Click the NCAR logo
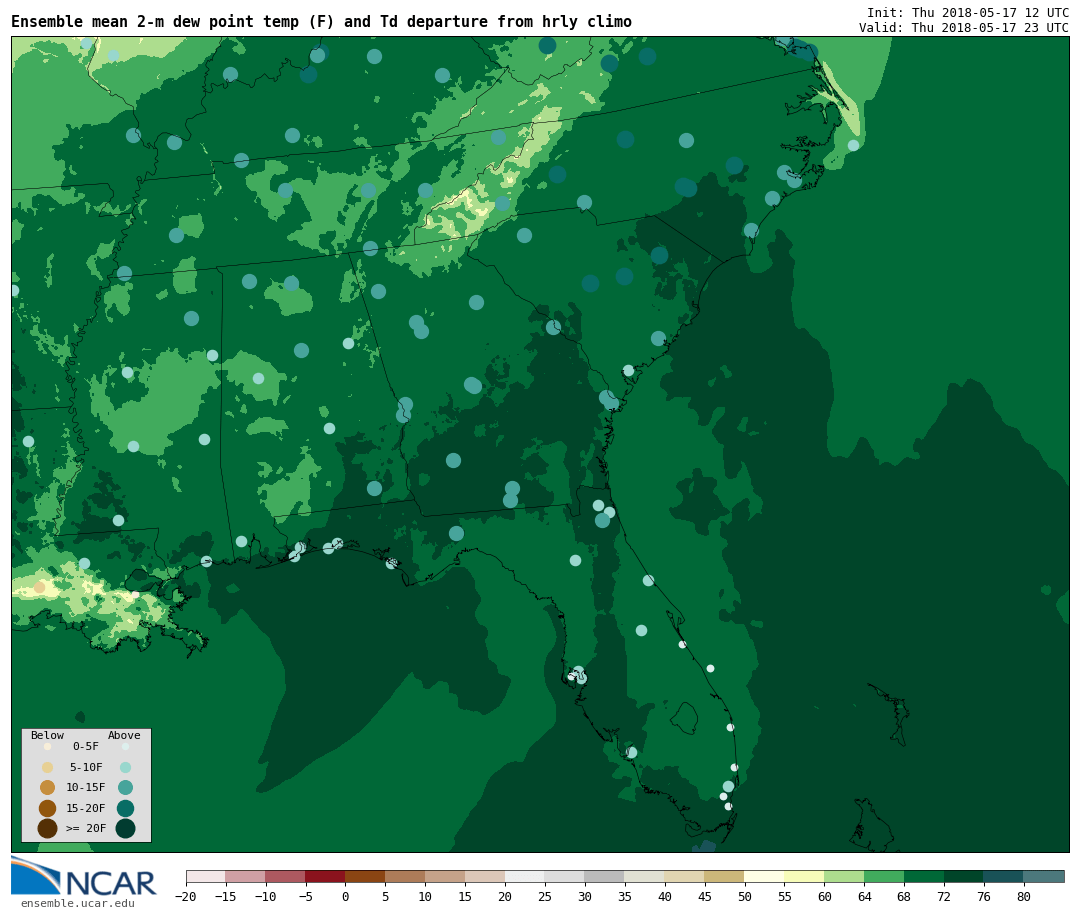 (83, 876)
